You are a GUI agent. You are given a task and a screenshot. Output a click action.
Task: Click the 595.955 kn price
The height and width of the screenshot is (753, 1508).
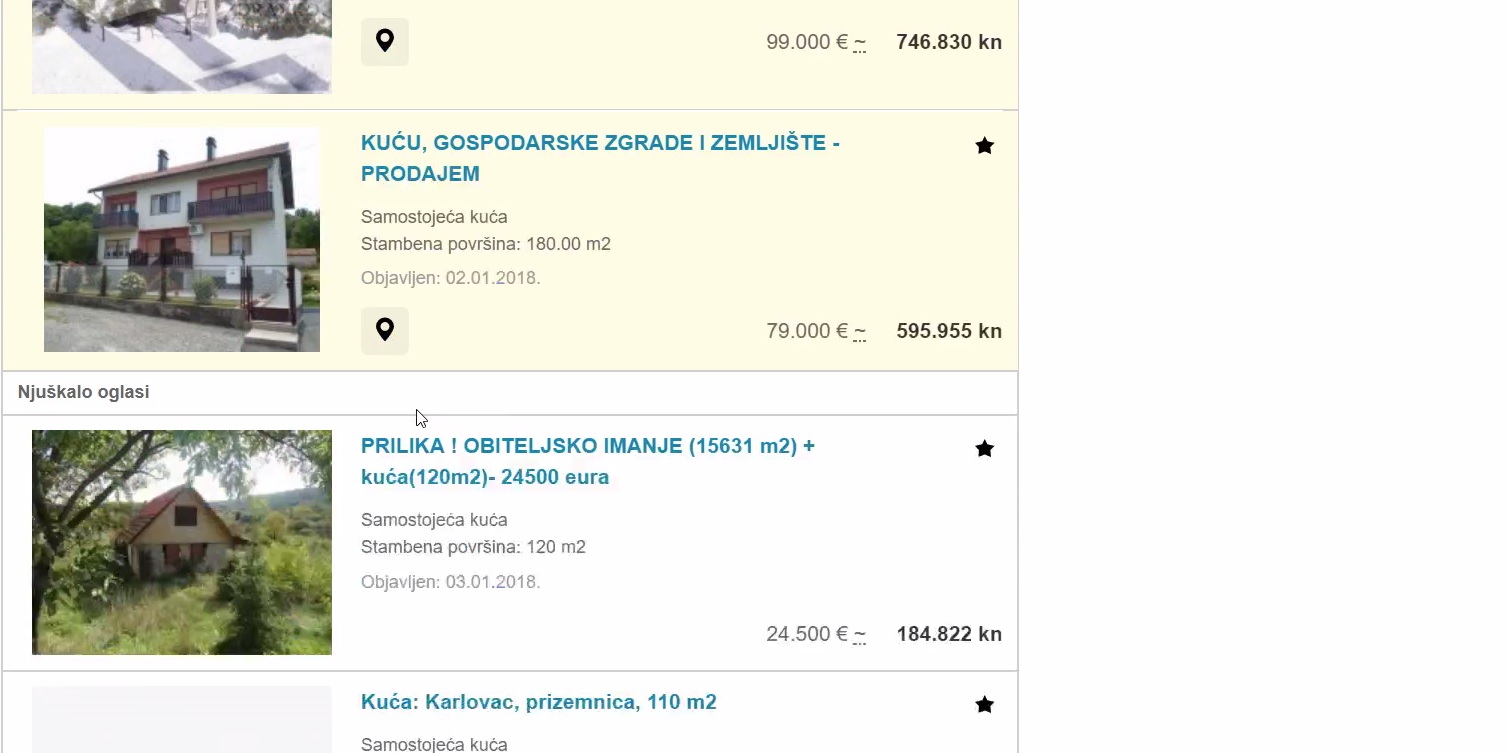click(x=949, y=331)
